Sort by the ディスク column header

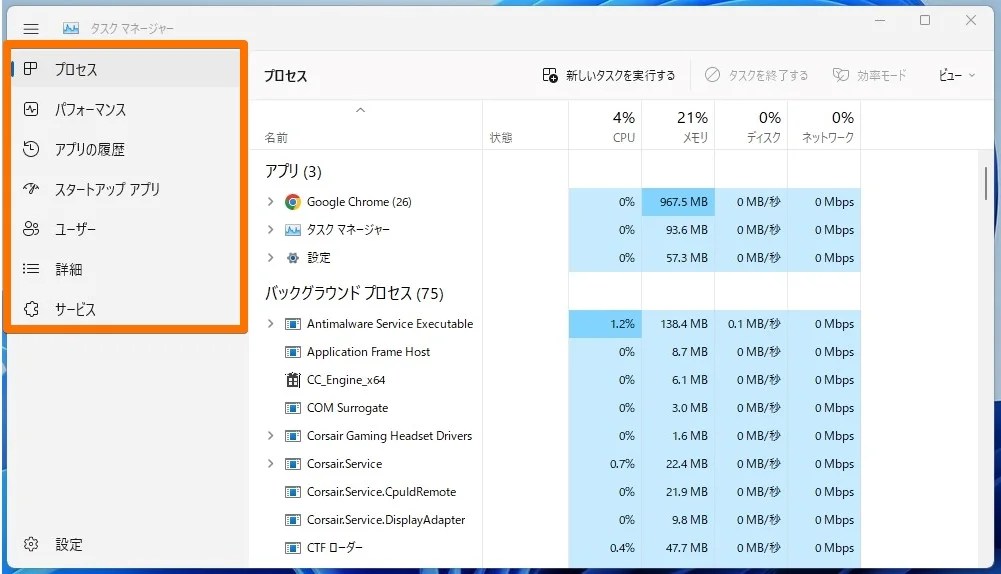click(x=751, y=126)
